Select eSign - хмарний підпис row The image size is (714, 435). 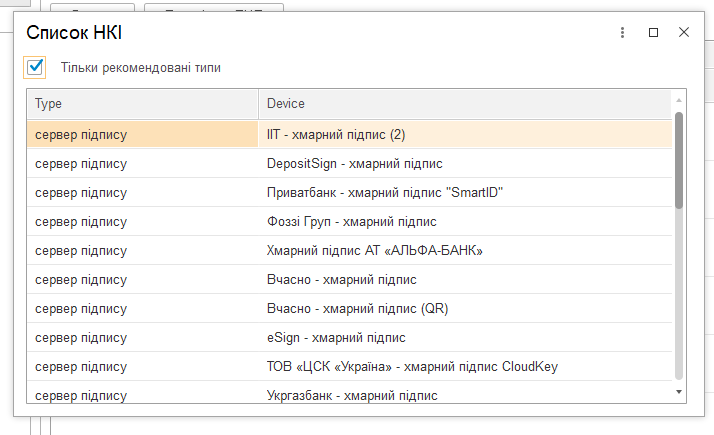tap(349, 338)
